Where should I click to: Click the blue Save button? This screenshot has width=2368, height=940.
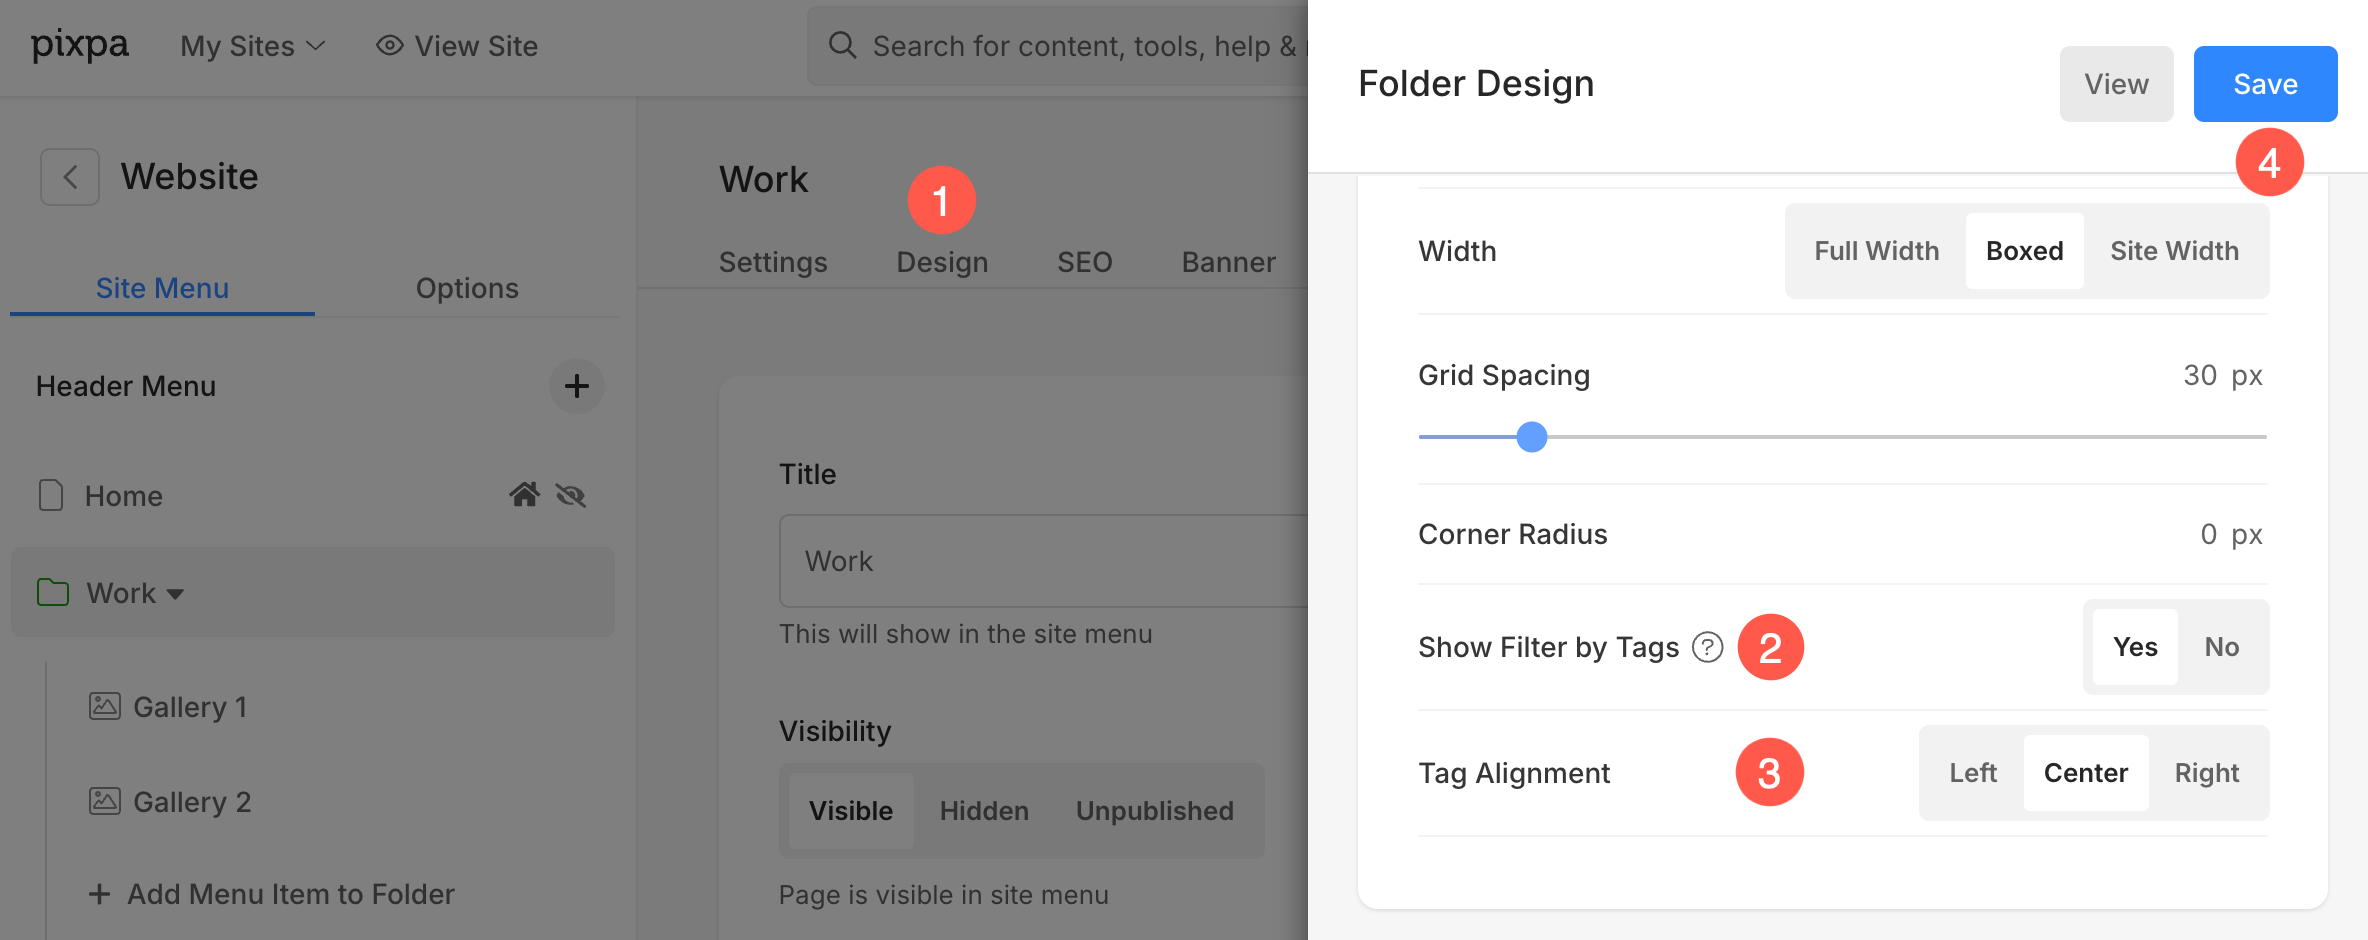2265,84
